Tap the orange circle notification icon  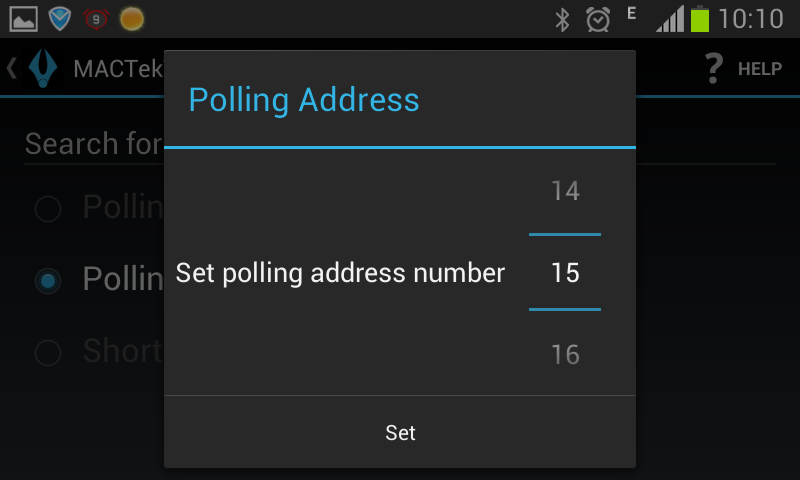131,19
